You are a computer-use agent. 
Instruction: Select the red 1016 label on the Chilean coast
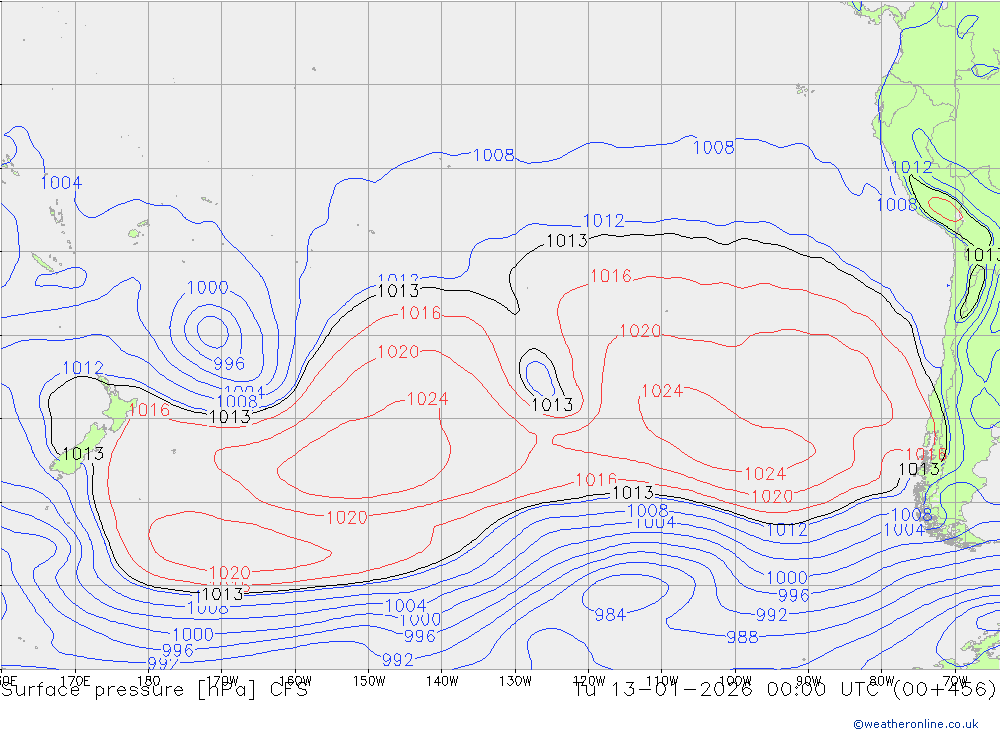[925, 454]
